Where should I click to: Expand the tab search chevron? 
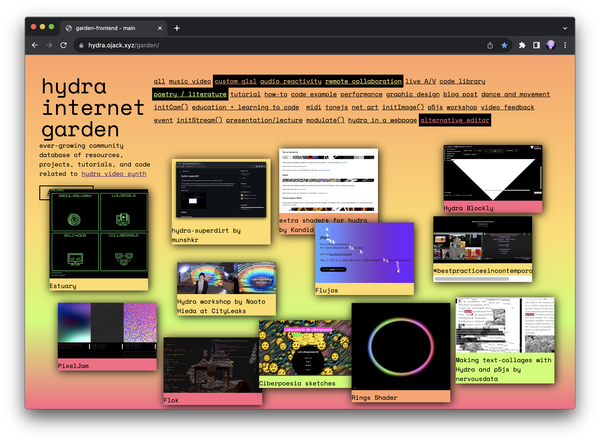(x=565, y=28)
